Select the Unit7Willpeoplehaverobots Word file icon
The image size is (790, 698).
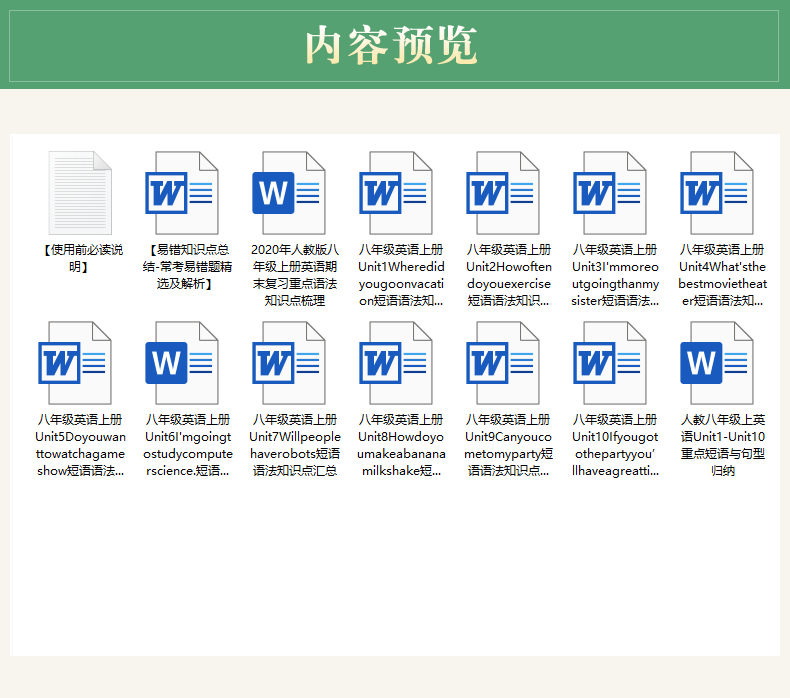(x=289, y=363)
